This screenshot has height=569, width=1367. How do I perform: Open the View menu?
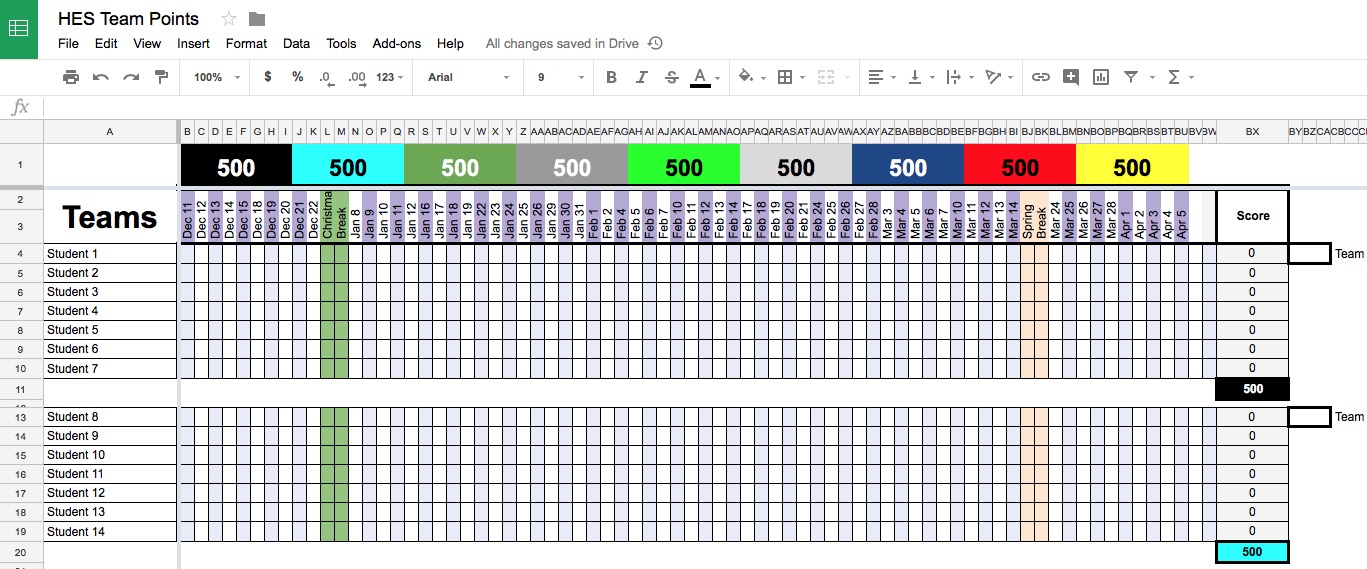(147, 44)
